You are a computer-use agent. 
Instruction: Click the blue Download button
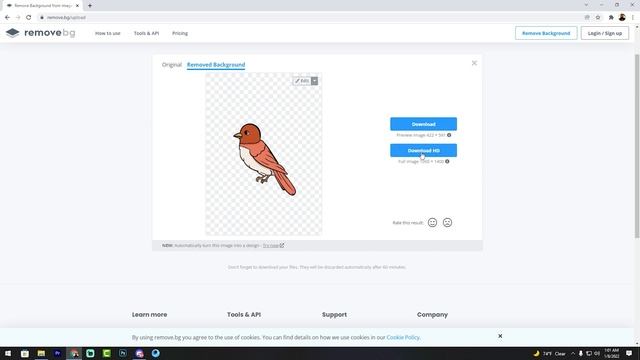423,124
